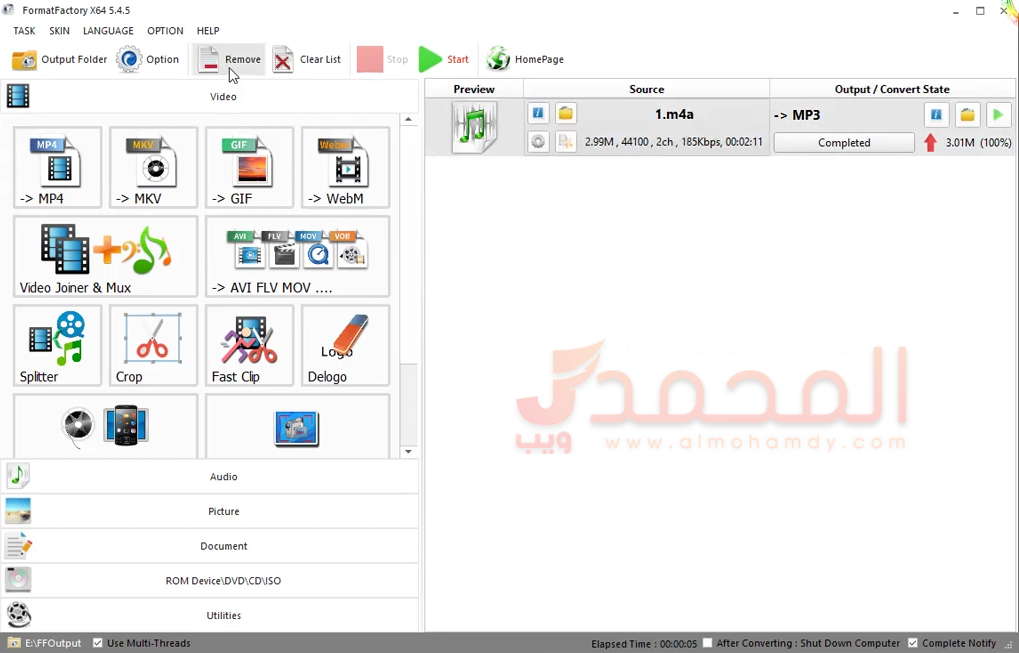
Task: Launch the Video Joiner & Mux tool
Action: tap(105, 256)
